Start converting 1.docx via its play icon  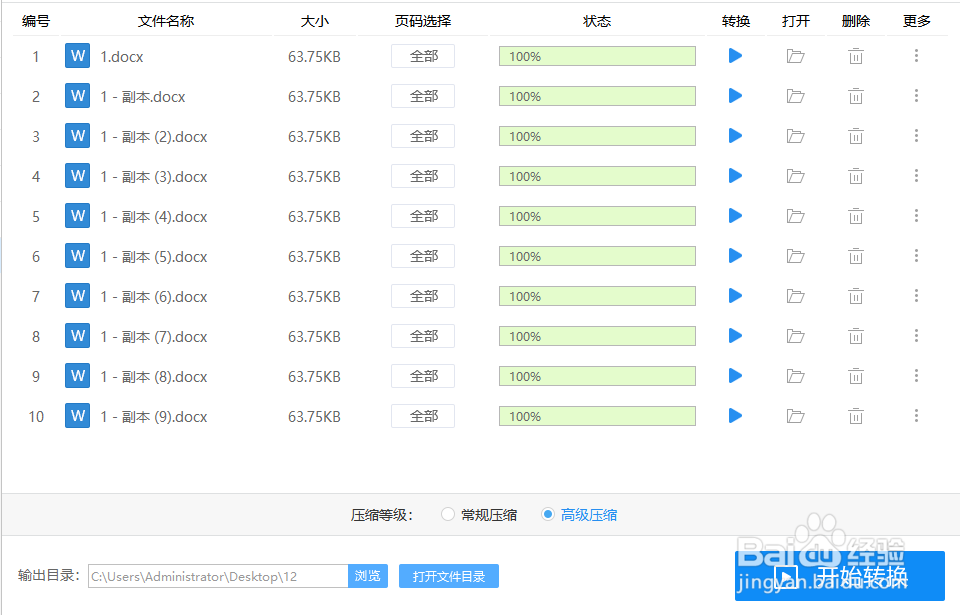[735, 56]
